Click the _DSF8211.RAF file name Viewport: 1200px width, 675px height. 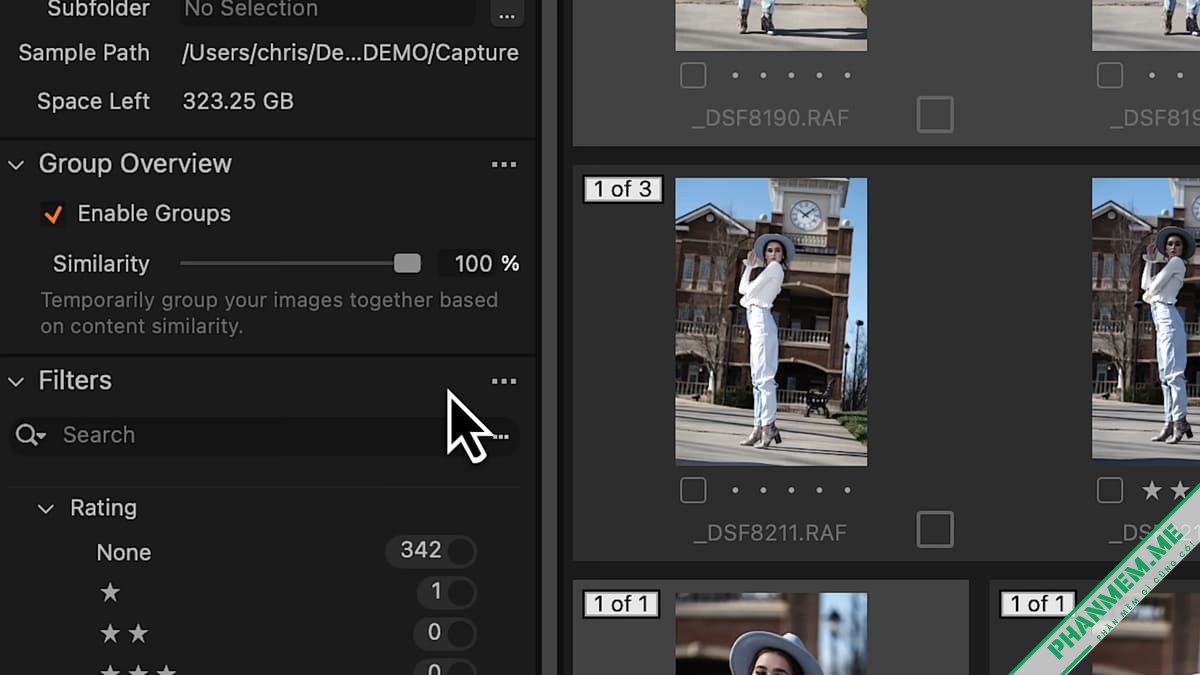coord(770,533)
